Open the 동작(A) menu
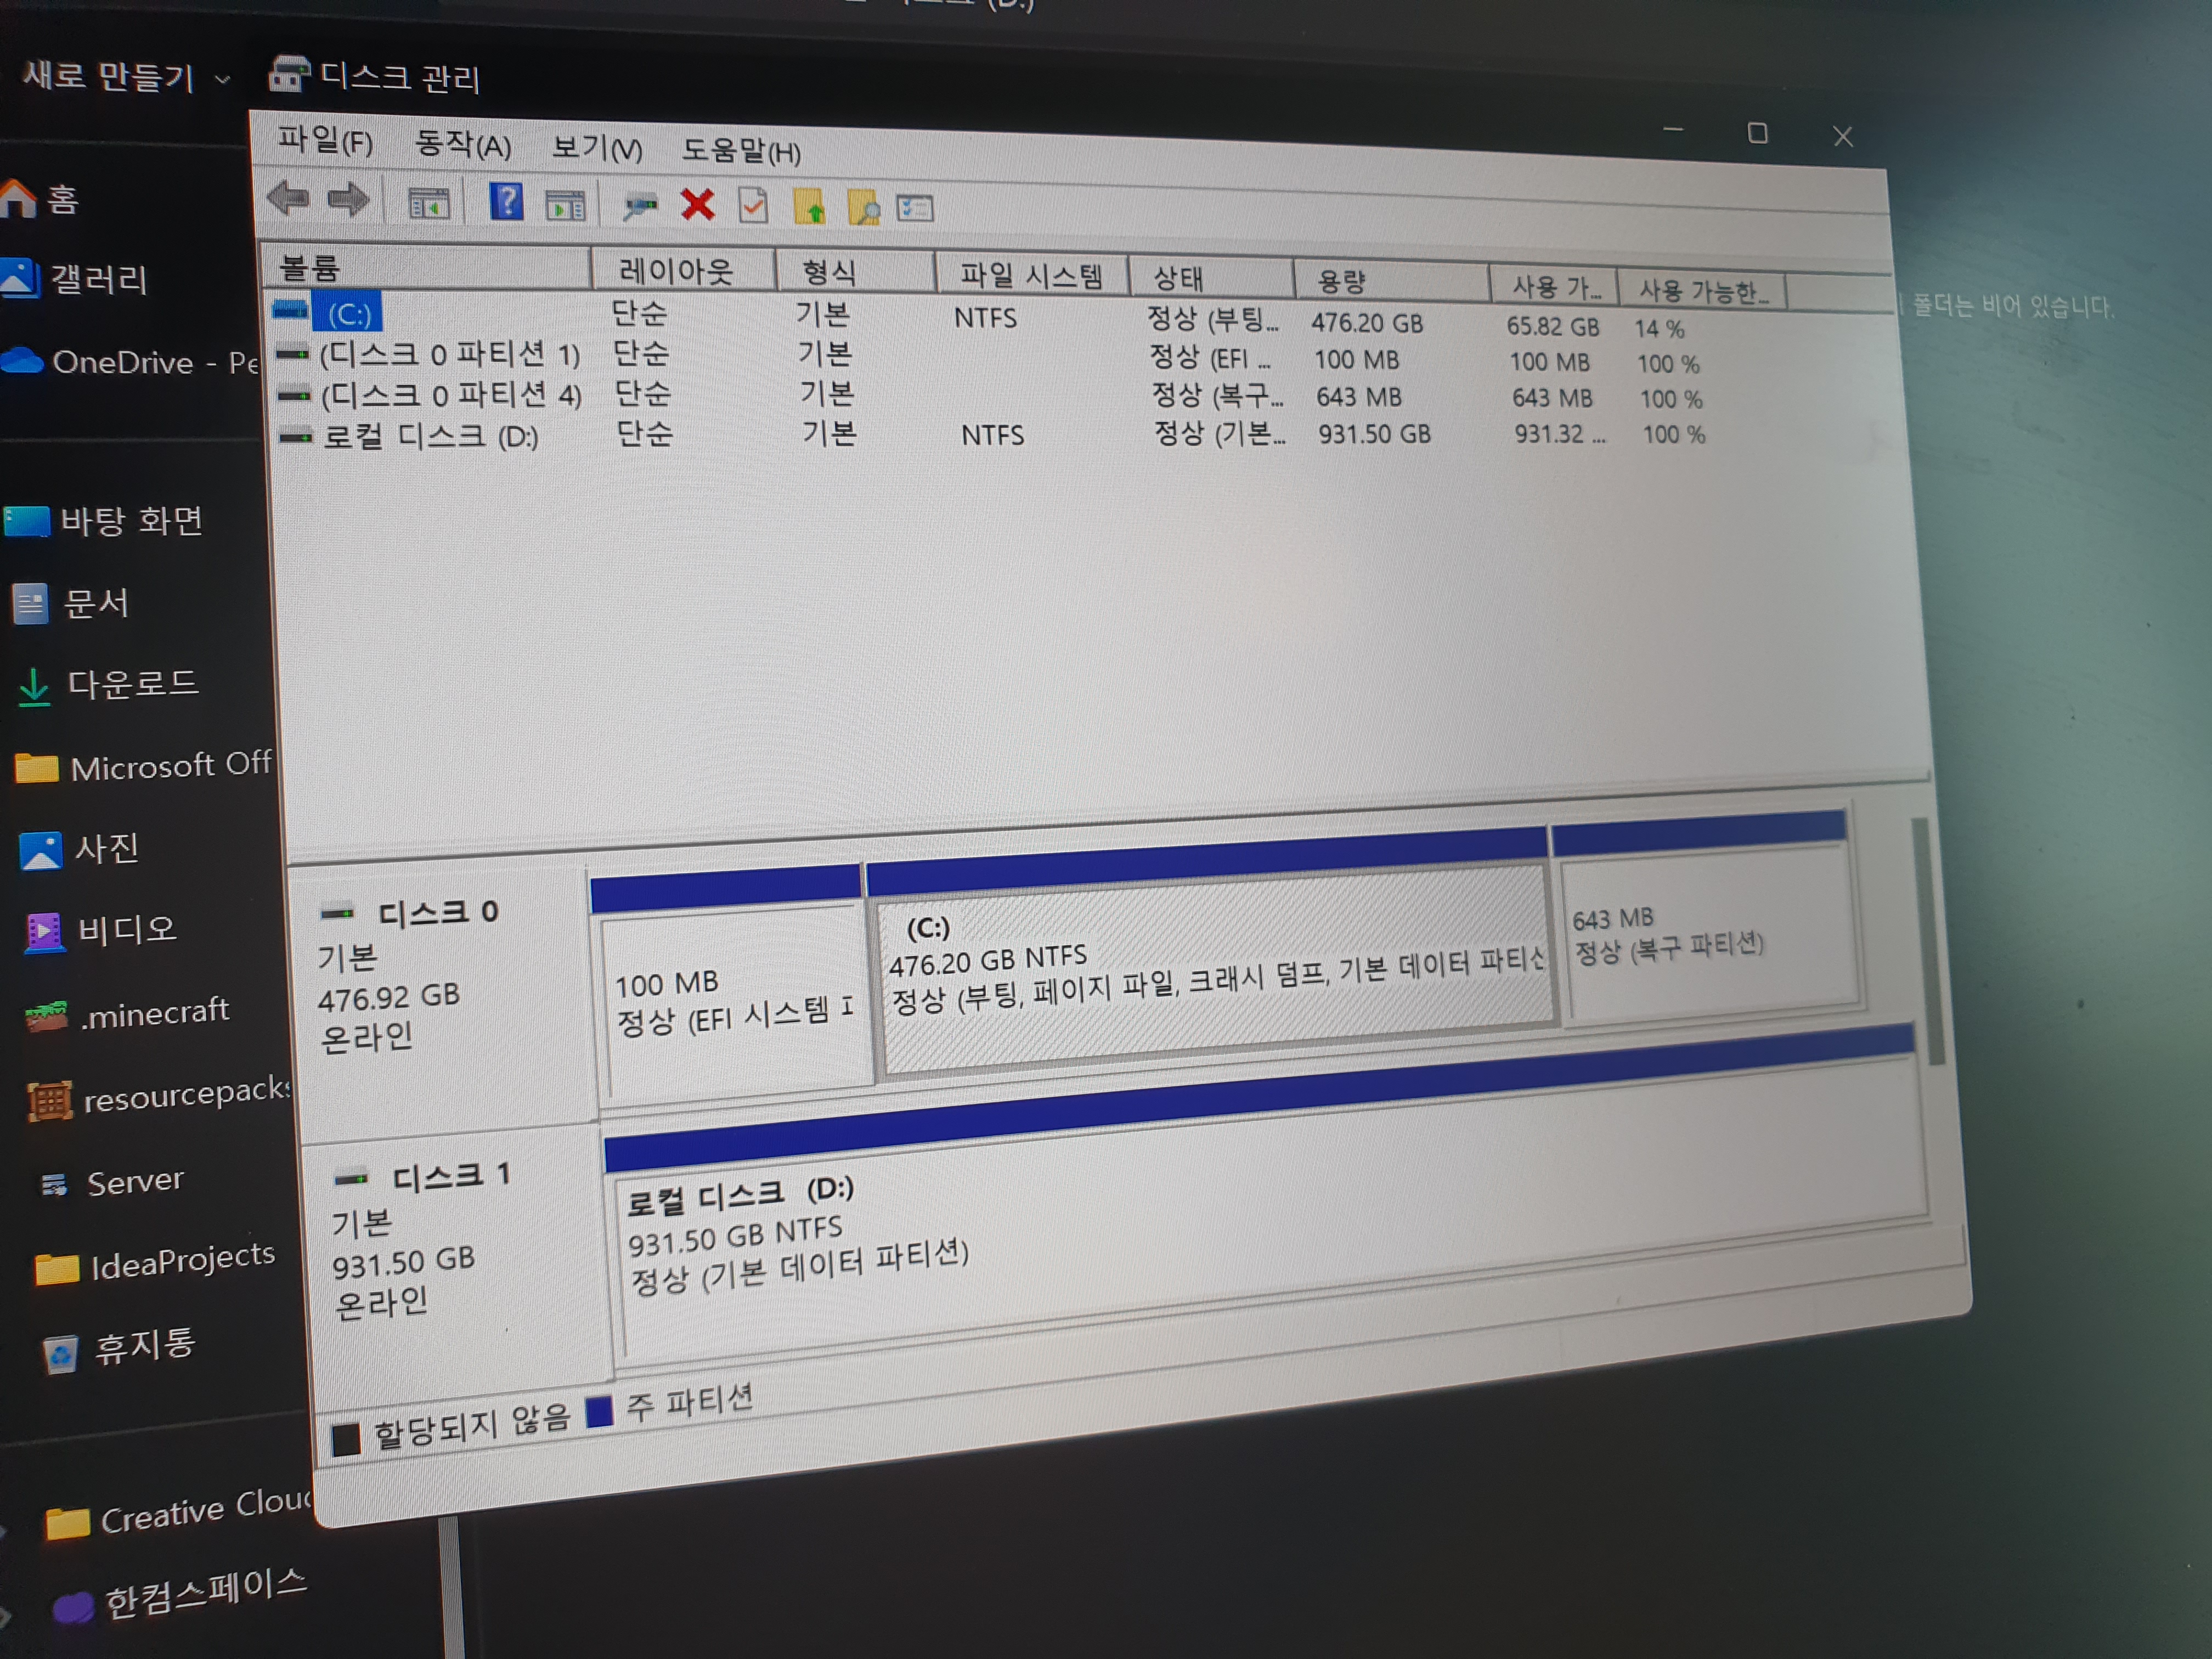This screenshot has height=1659, width=2212. (462, 145)
